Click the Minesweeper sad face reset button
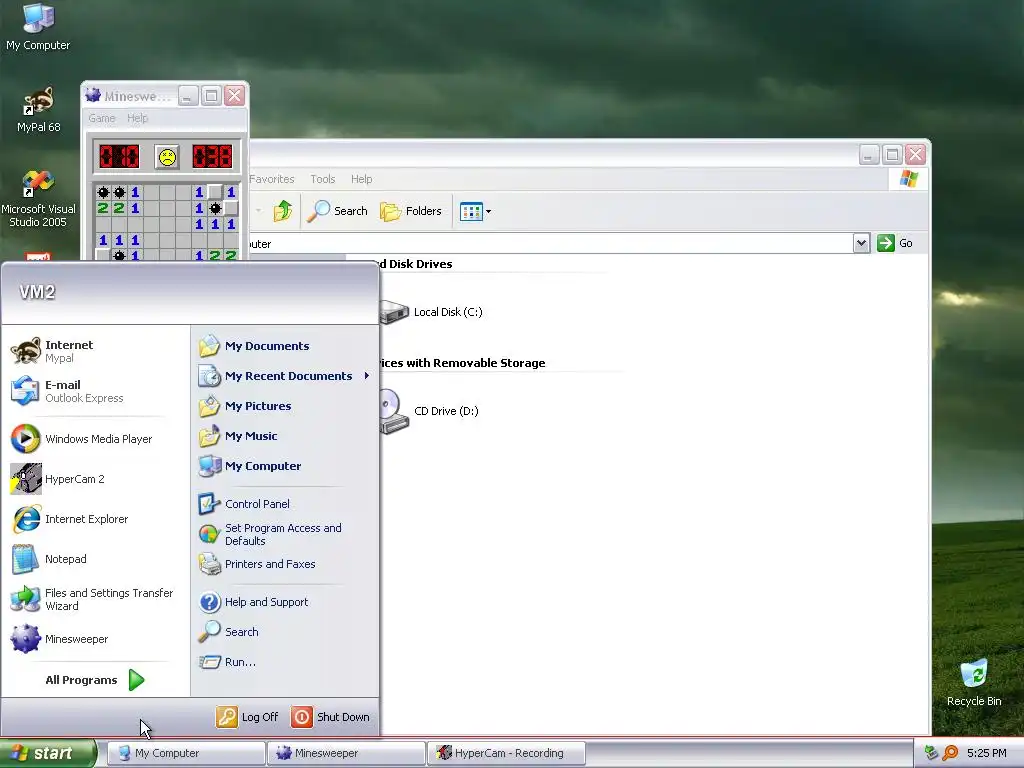This screenshot has width=1024, height=768. click(x=167, y=157)
